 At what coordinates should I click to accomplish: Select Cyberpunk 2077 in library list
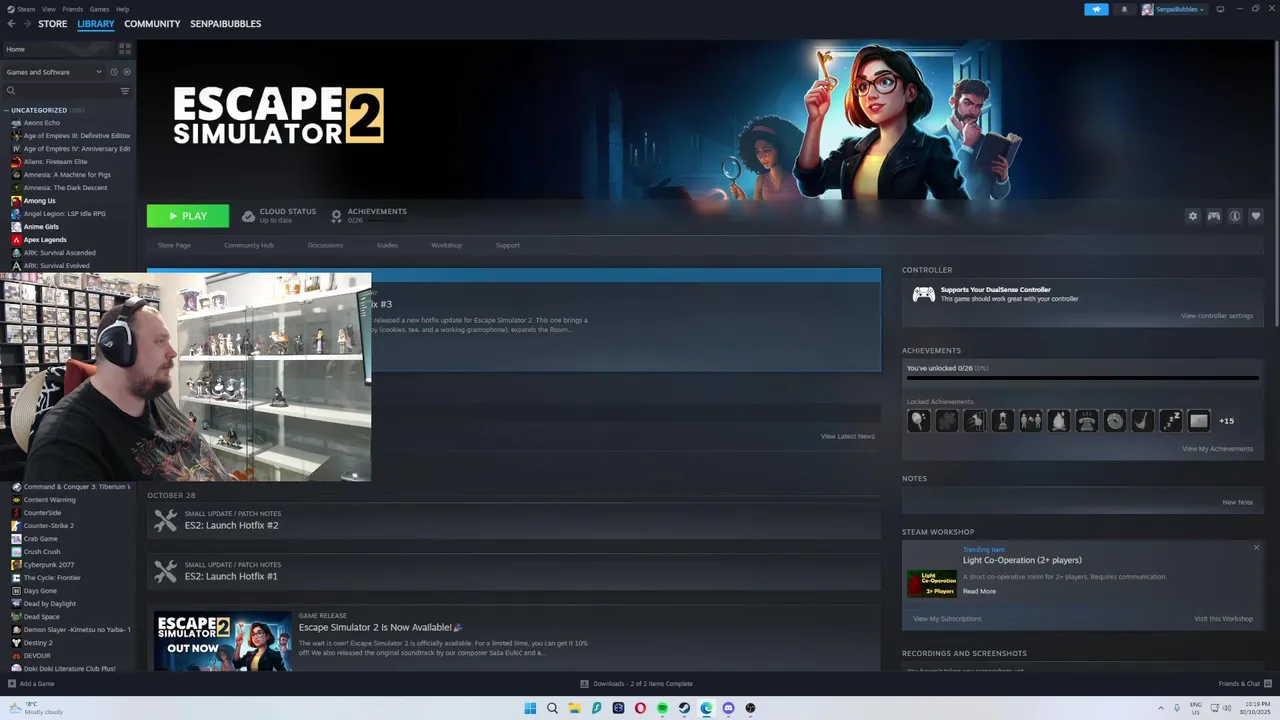pos(49,565)
